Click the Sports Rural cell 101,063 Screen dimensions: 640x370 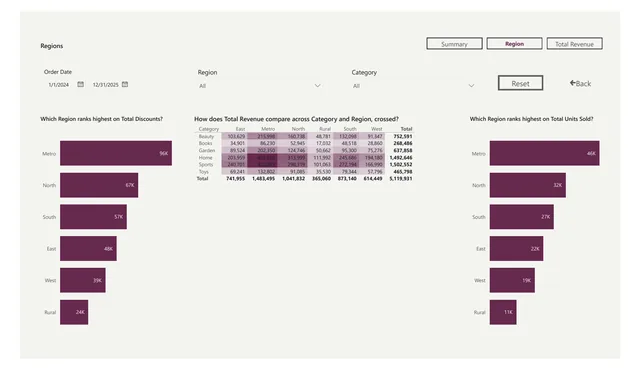coord(322,164)
